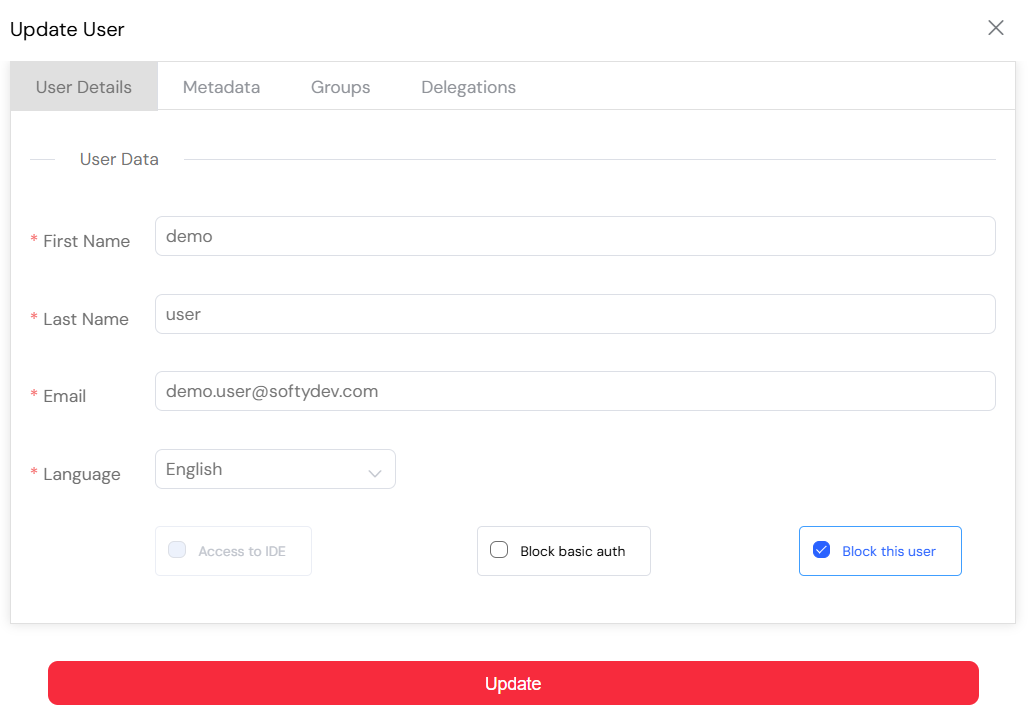This screenshot has height=721, width=1035.
Task: Open the Delegations tab
Action: (469, 87)
